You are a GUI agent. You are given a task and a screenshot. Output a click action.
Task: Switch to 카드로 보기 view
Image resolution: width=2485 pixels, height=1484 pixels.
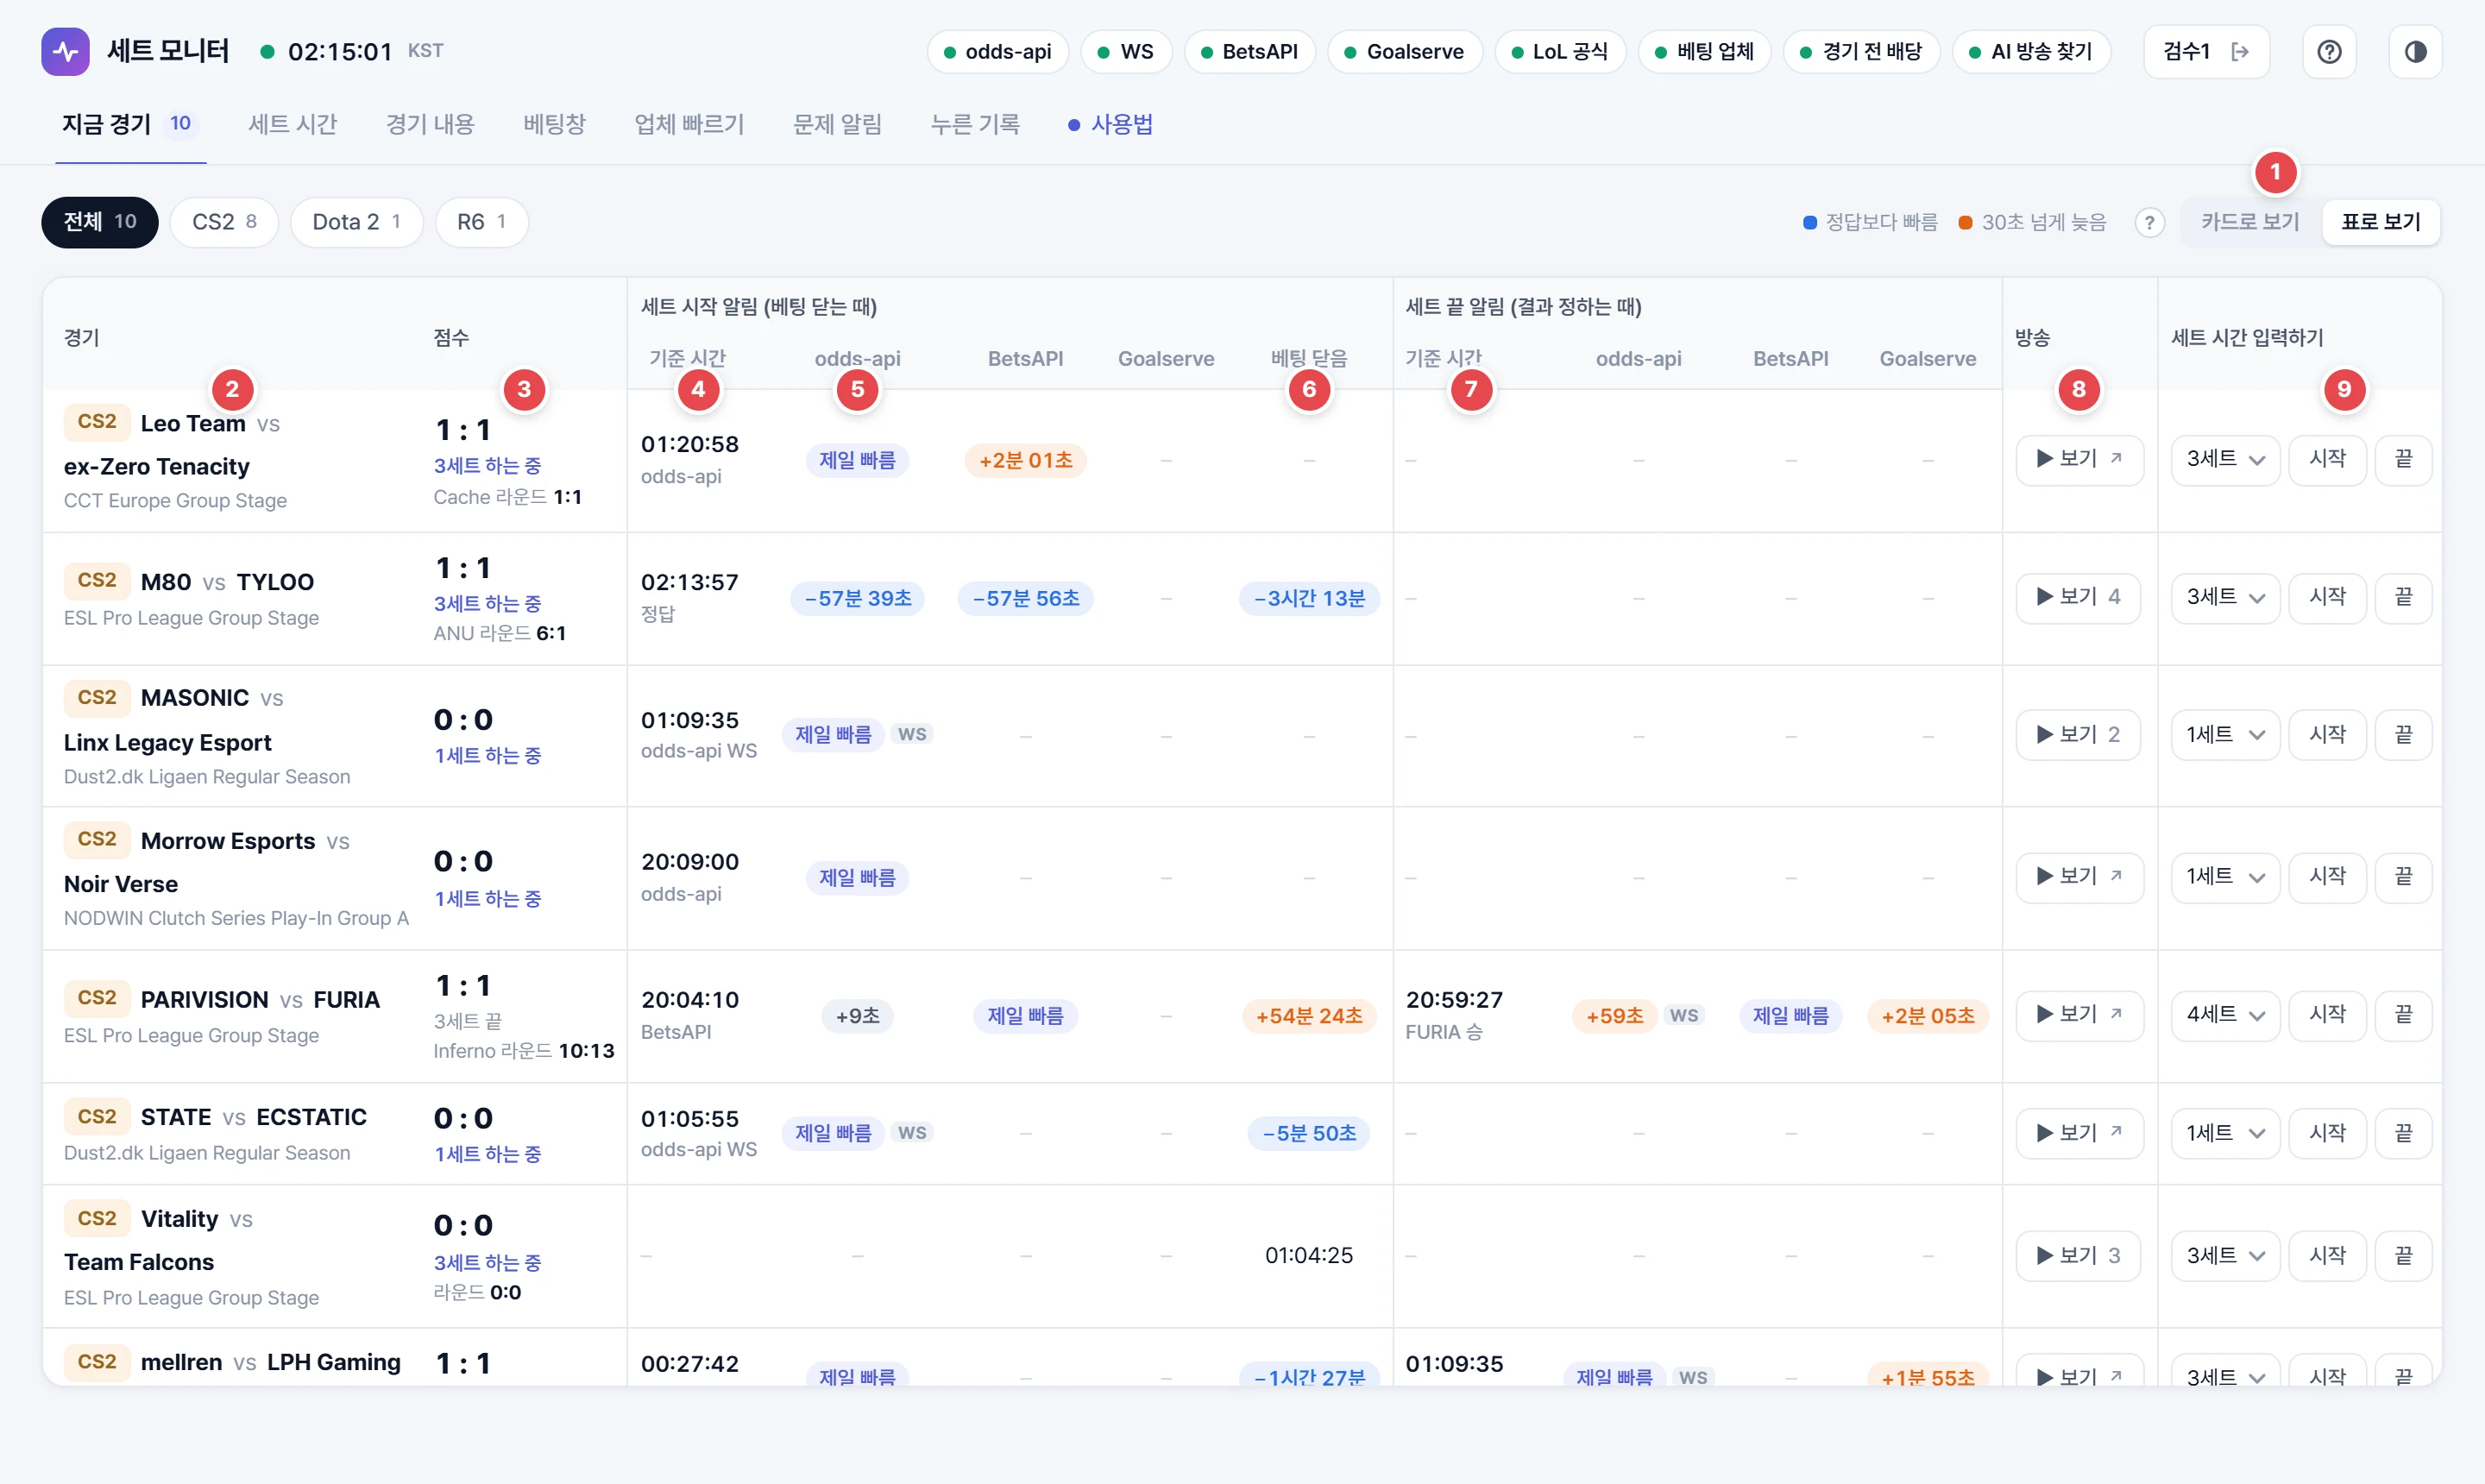(x=2250, y=222)
